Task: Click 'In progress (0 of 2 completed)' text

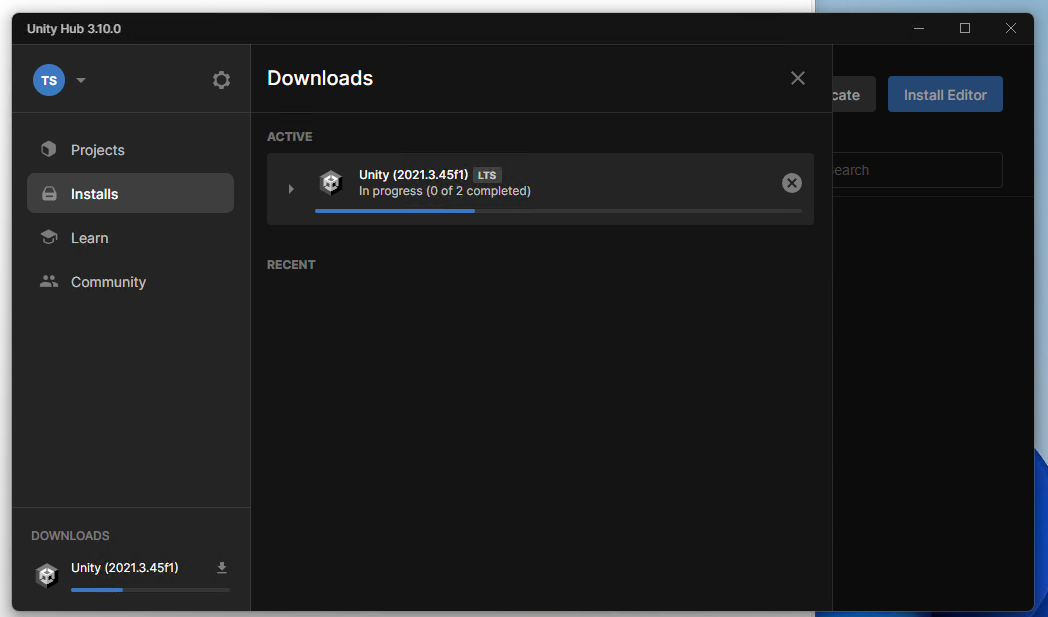Action: [444, 191]
